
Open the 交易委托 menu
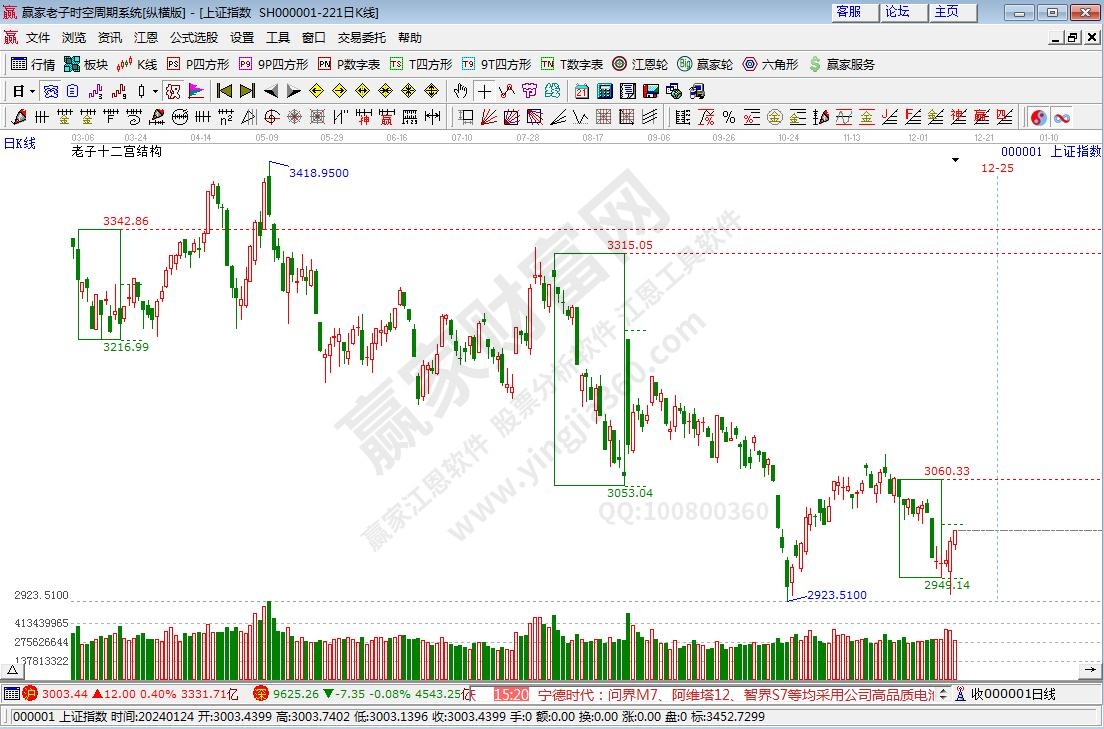[361, 38]
